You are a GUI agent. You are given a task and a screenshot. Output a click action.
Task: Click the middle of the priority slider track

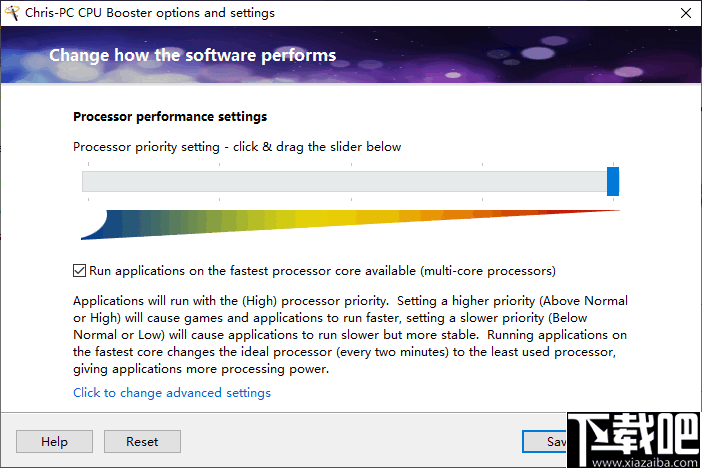345,181
